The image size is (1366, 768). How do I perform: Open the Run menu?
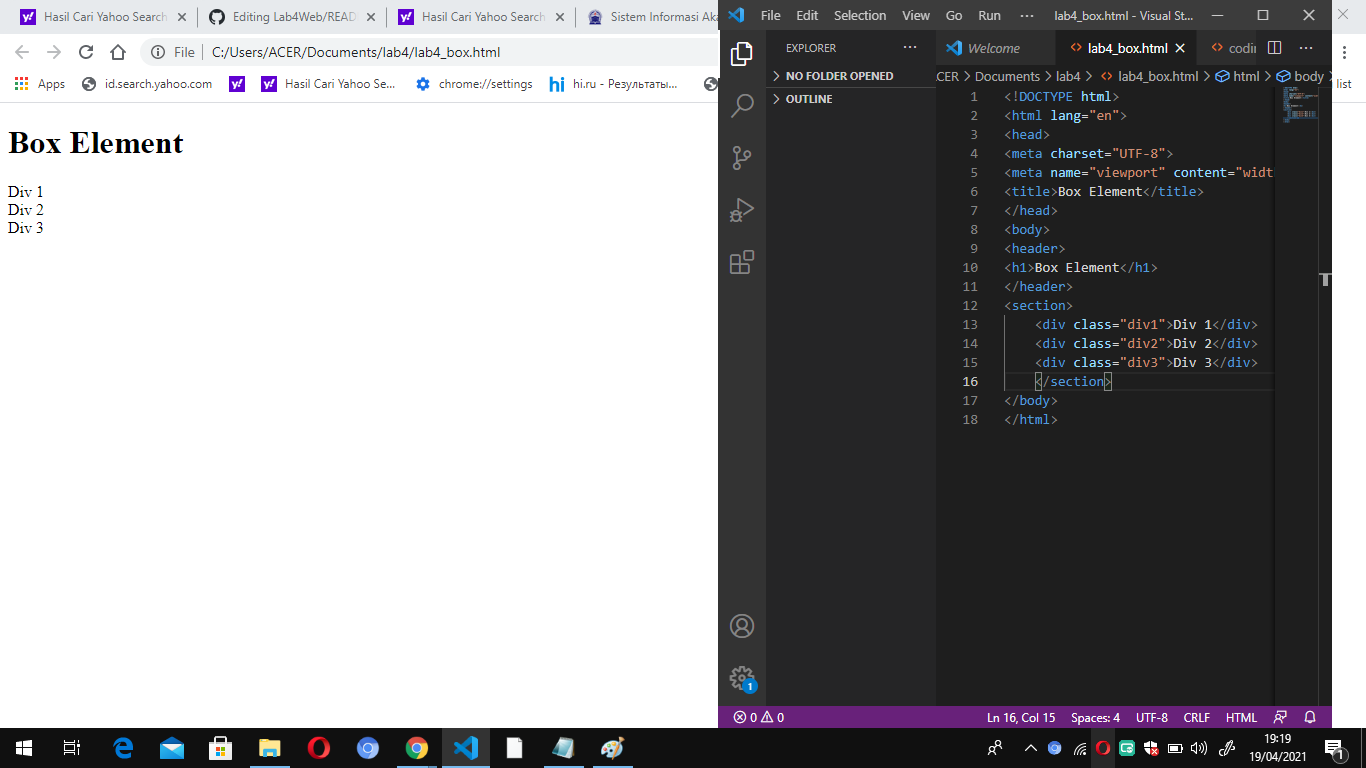[x=989, y=15]
